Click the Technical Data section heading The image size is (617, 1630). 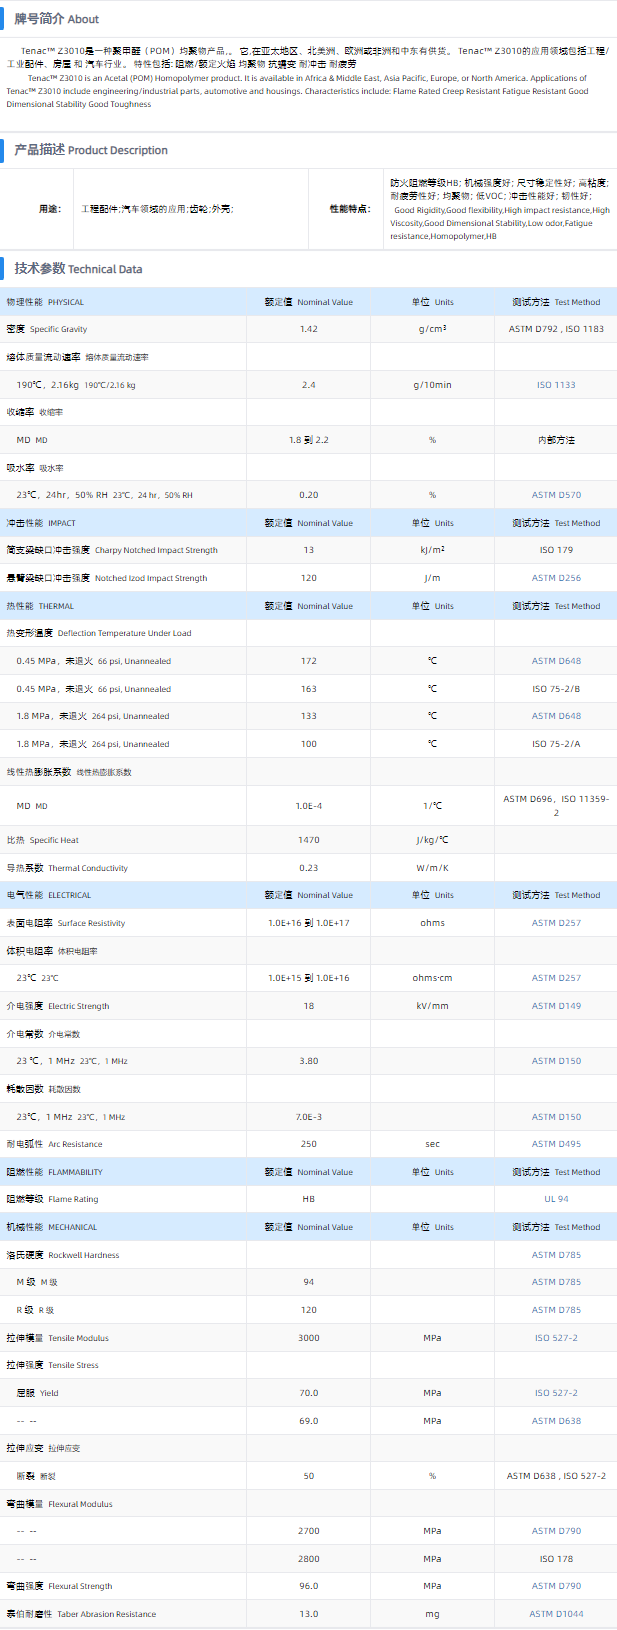pos(78,269)
